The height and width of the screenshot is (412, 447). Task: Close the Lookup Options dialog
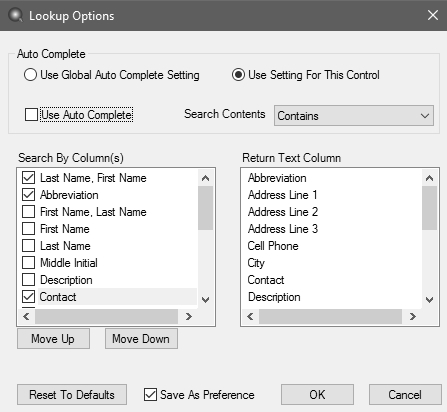[433, 15]
